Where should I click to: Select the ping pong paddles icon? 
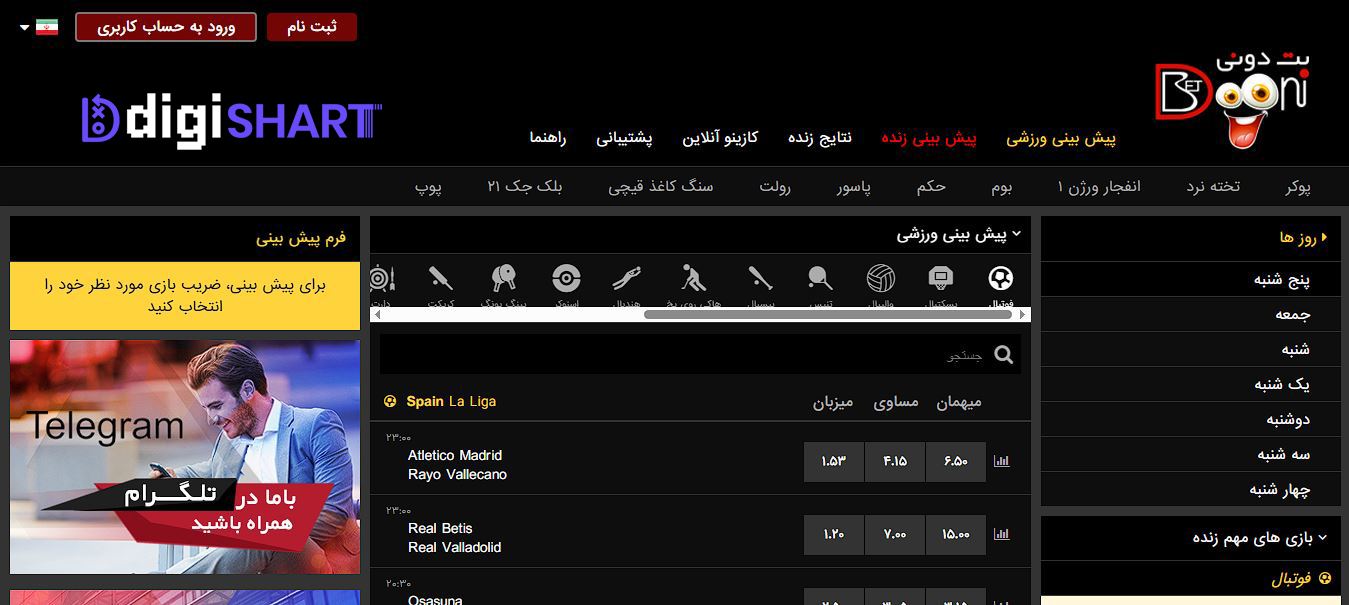[504, 278]
